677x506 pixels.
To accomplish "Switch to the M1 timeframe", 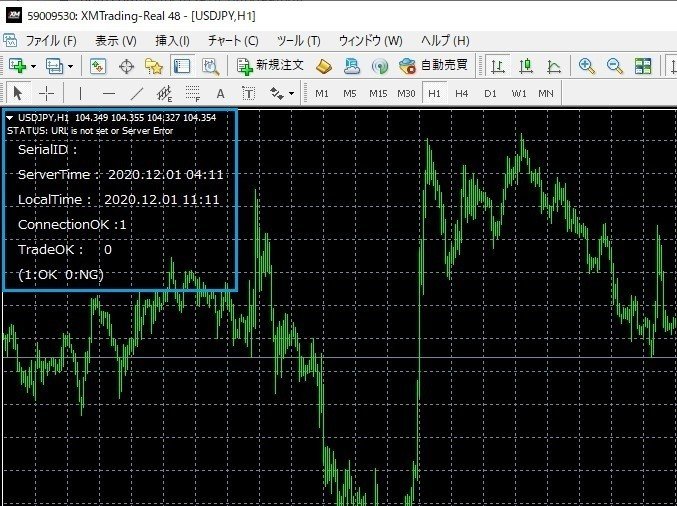I will click(x=322, y=93).
